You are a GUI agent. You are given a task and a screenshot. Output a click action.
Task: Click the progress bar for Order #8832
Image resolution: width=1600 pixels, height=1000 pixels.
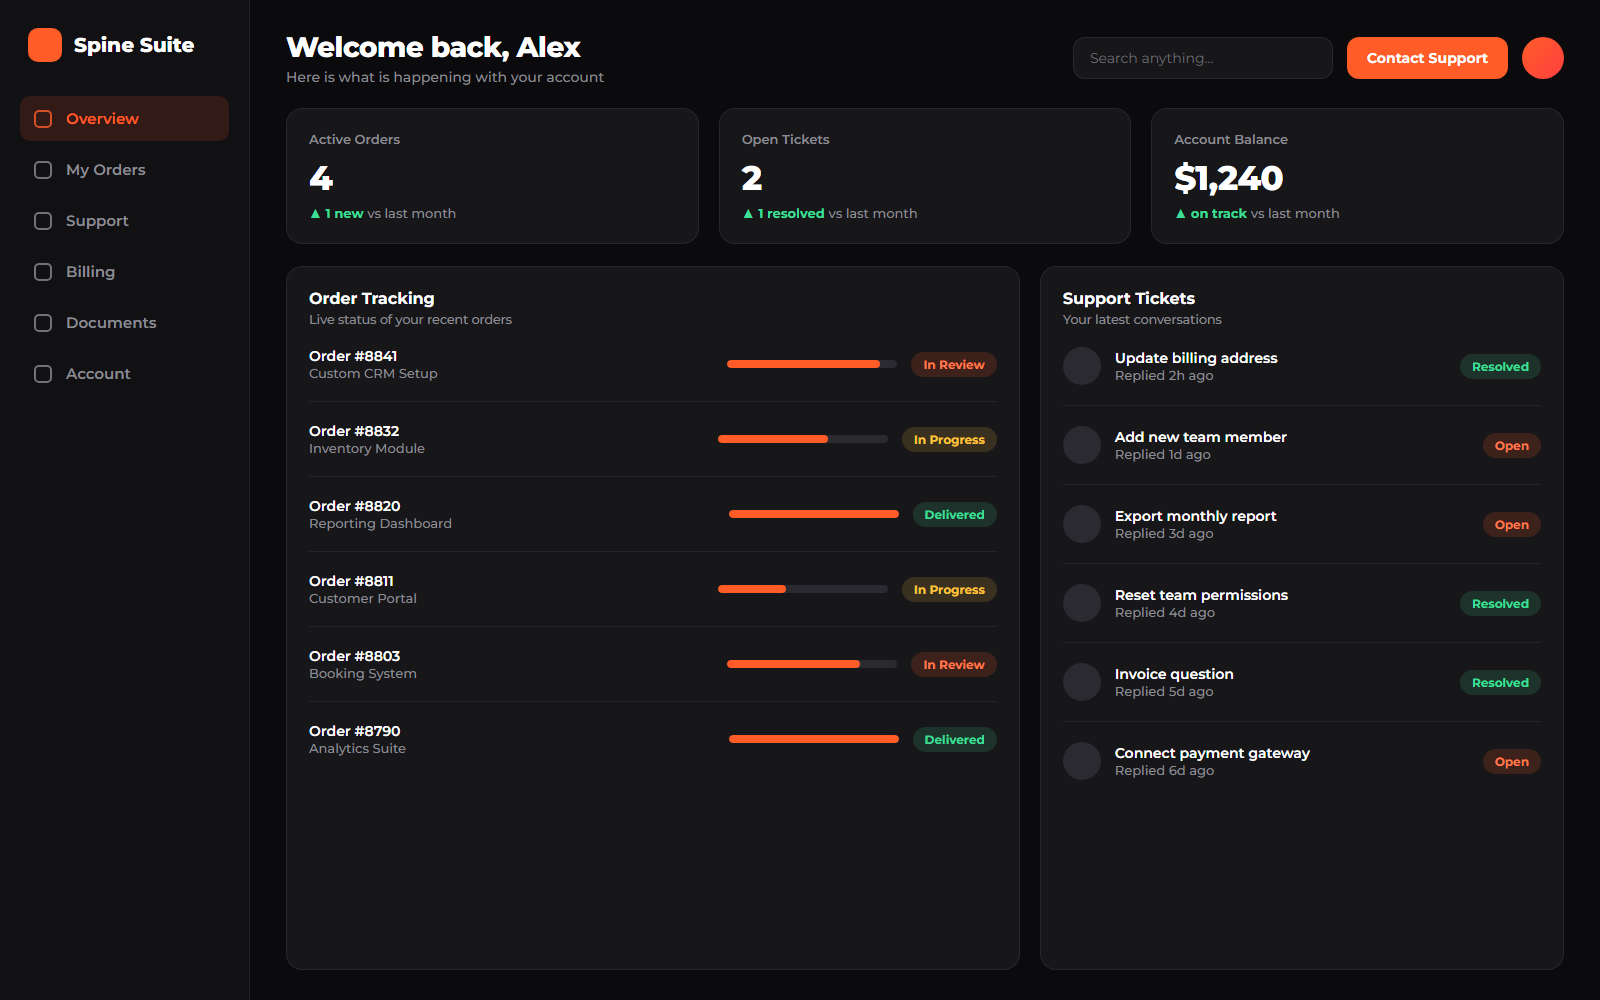pos(803,439)
